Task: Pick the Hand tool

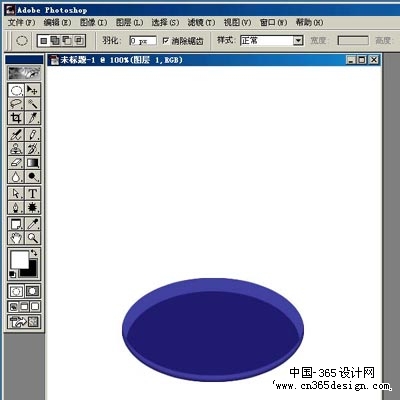Action: click(16, 238)
